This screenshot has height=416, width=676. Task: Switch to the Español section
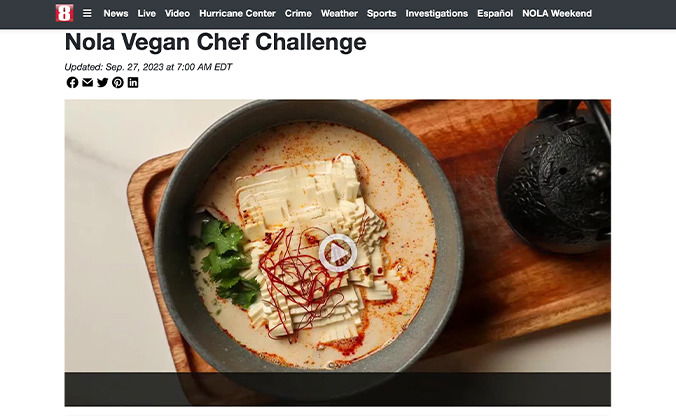point(495,13)
